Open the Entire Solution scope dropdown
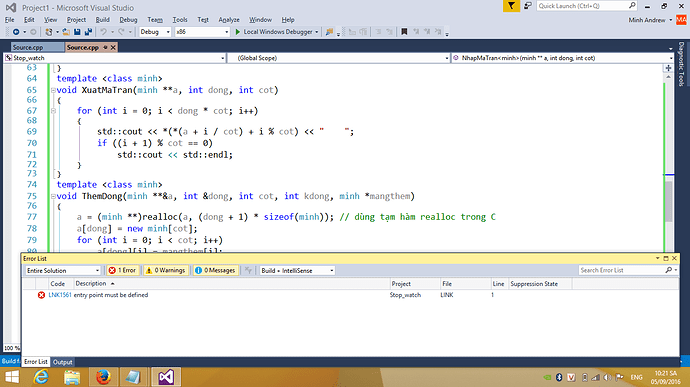 [62, 270]
